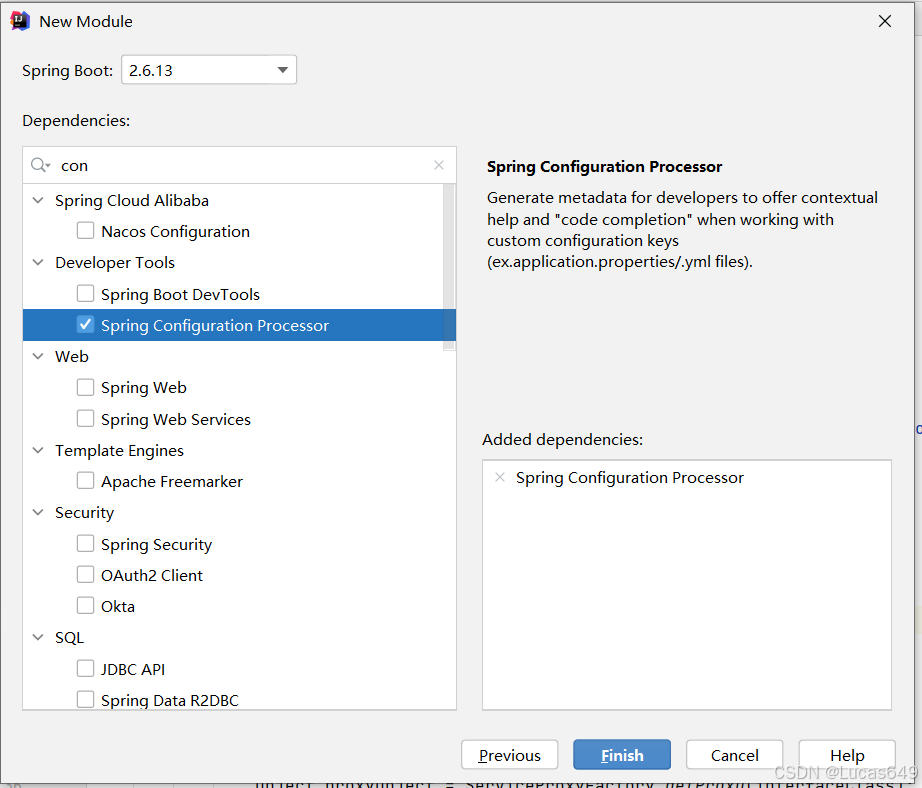This screenshot has width=922, height=788.
Task: Collapse the Developer Tools group
Action: 38,262
